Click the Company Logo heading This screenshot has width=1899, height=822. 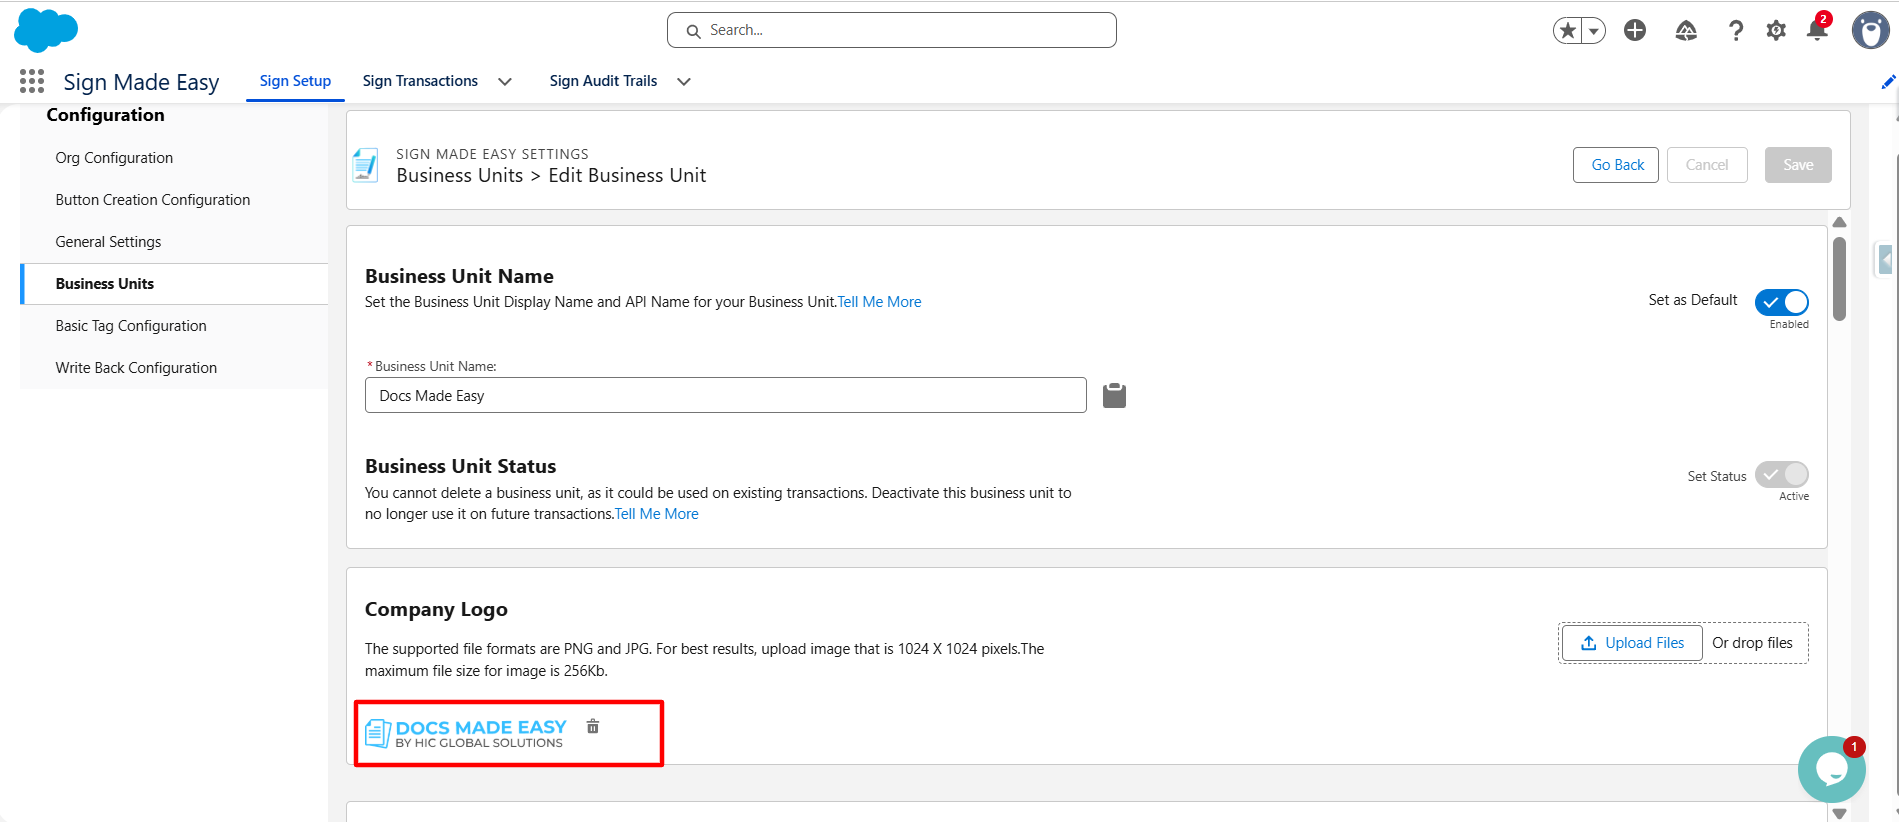436,609
